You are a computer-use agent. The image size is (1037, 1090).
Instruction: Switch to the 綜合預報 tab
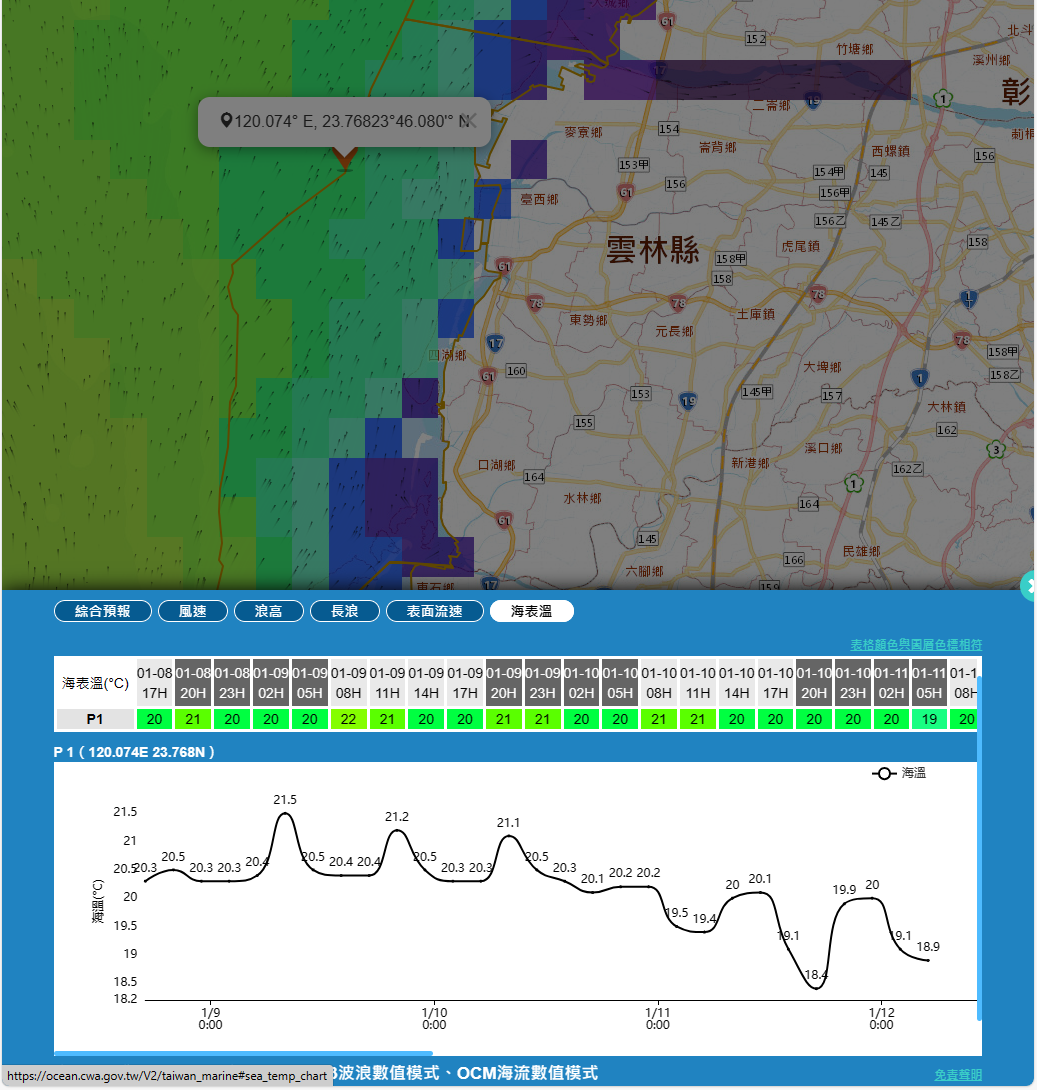[x=103, y=611]
